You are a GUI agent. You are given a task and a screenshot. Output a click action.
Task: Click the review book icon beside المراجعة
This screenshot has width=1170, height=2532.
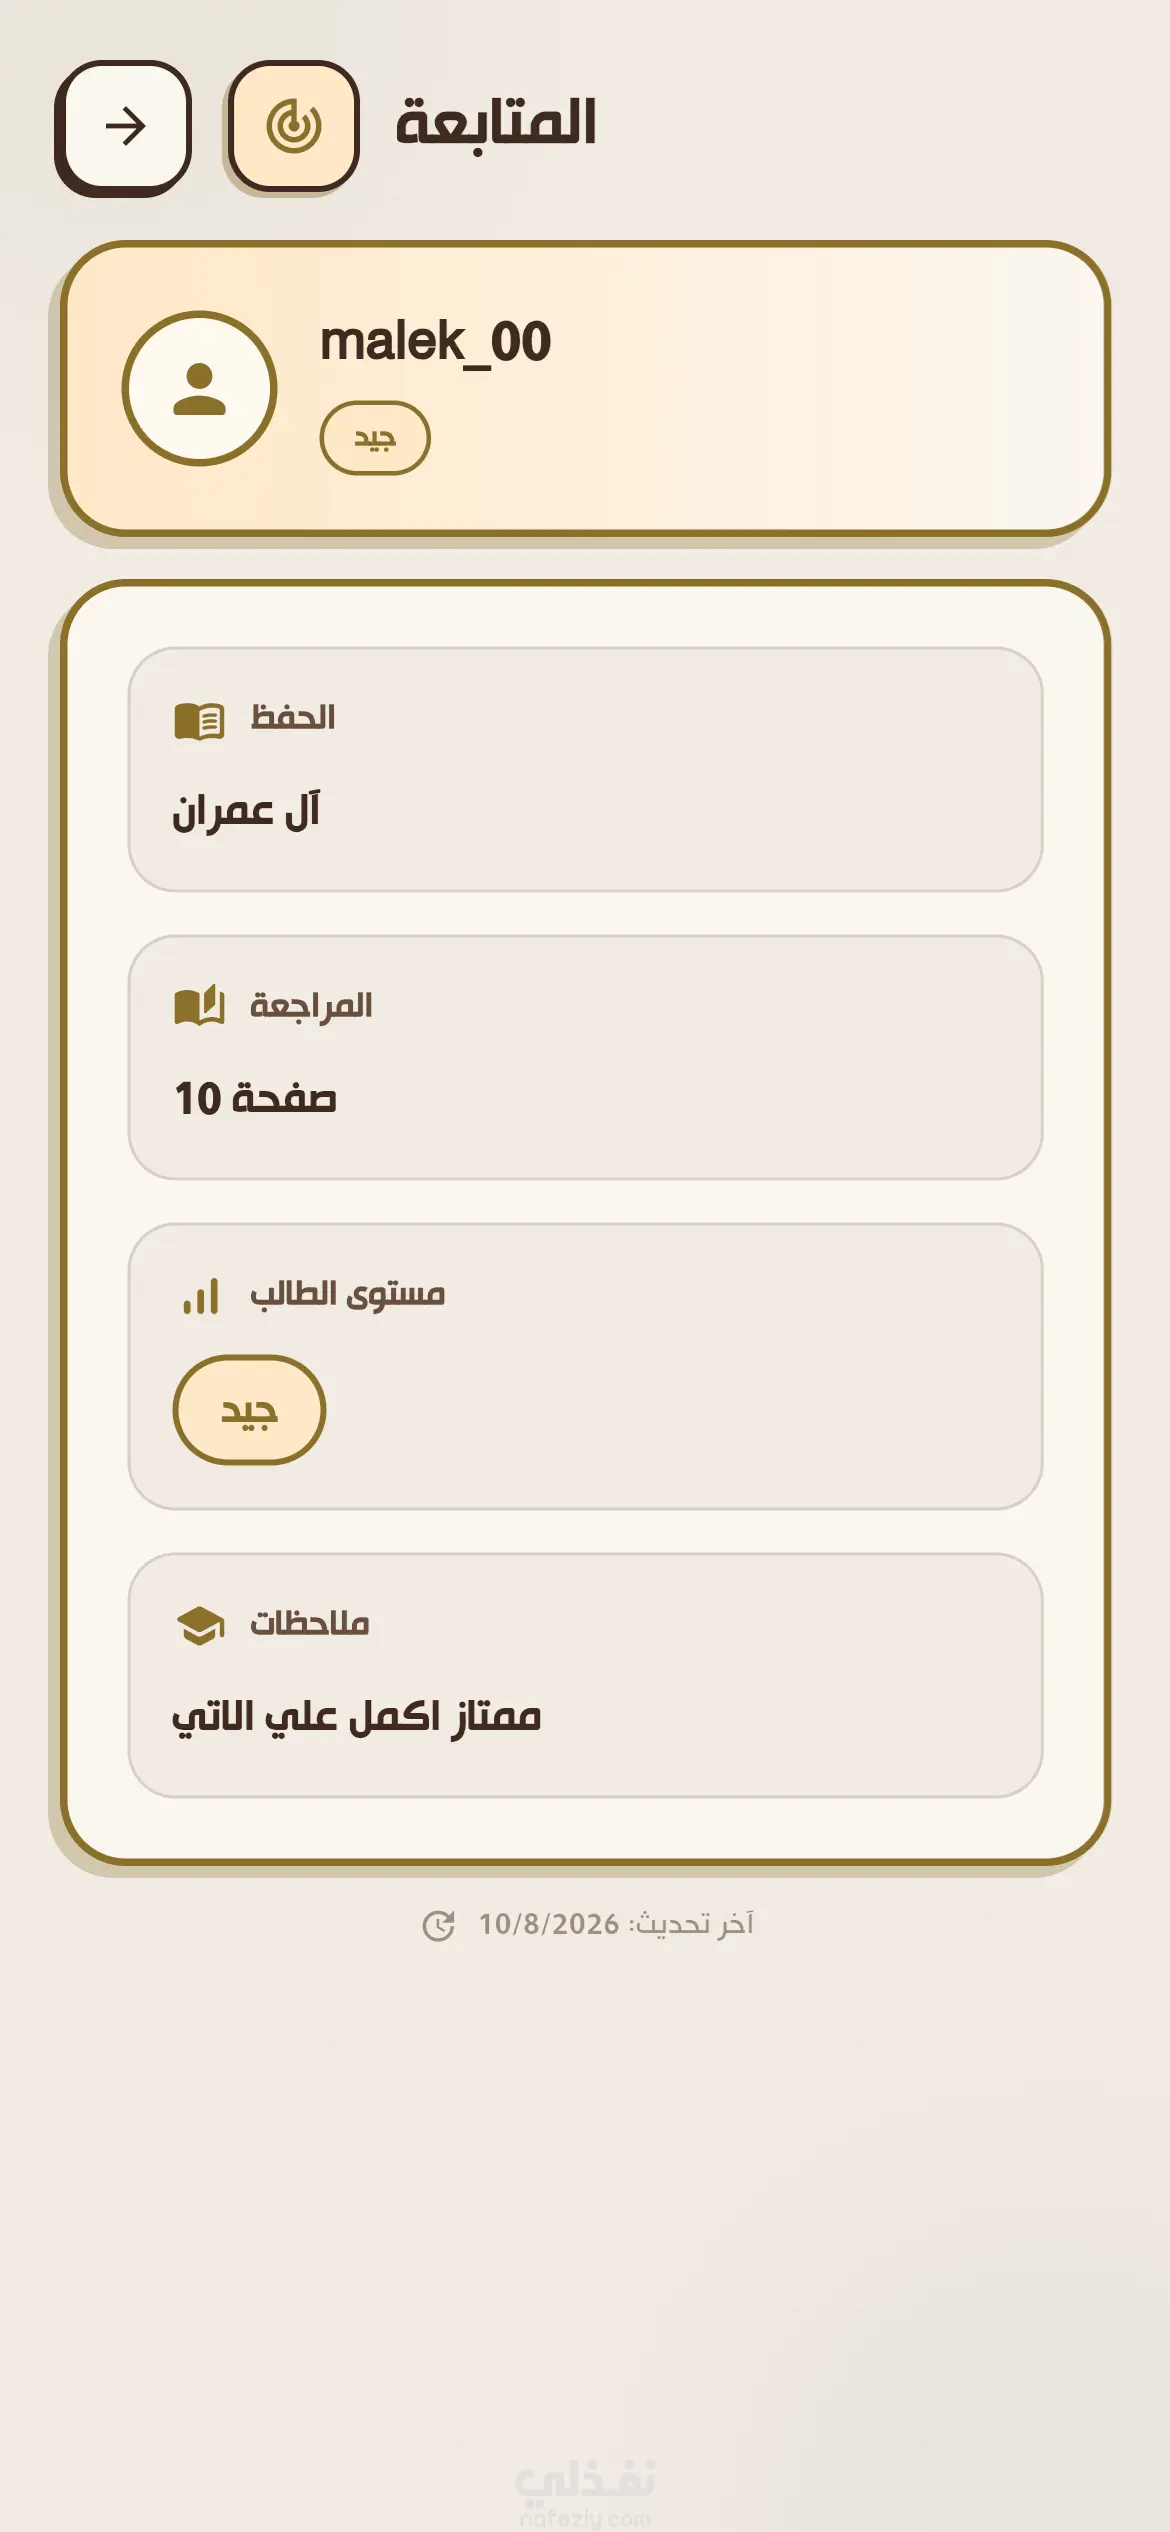(199, 1006)
